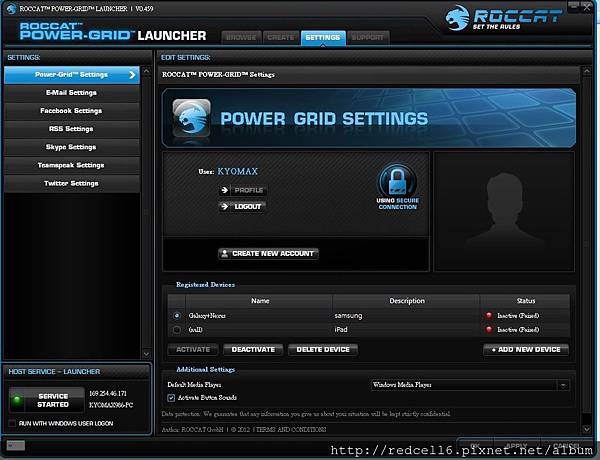
Task: Click the Status column header
Action: click(x=526, y=301)
